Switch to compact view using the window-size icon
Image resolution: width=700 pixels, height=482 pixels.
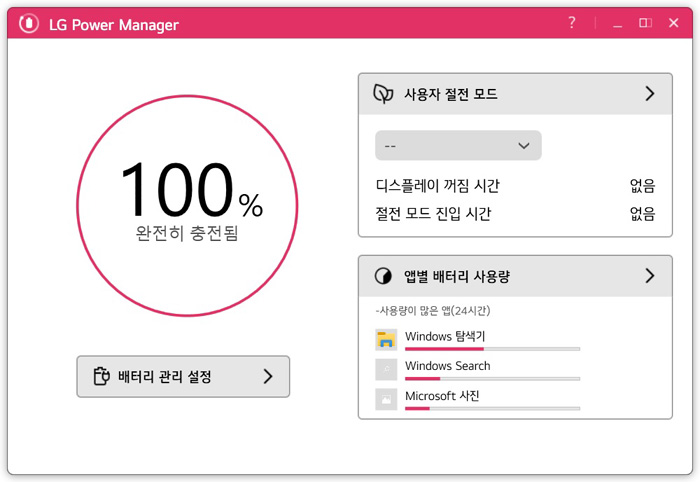(646, 22)
